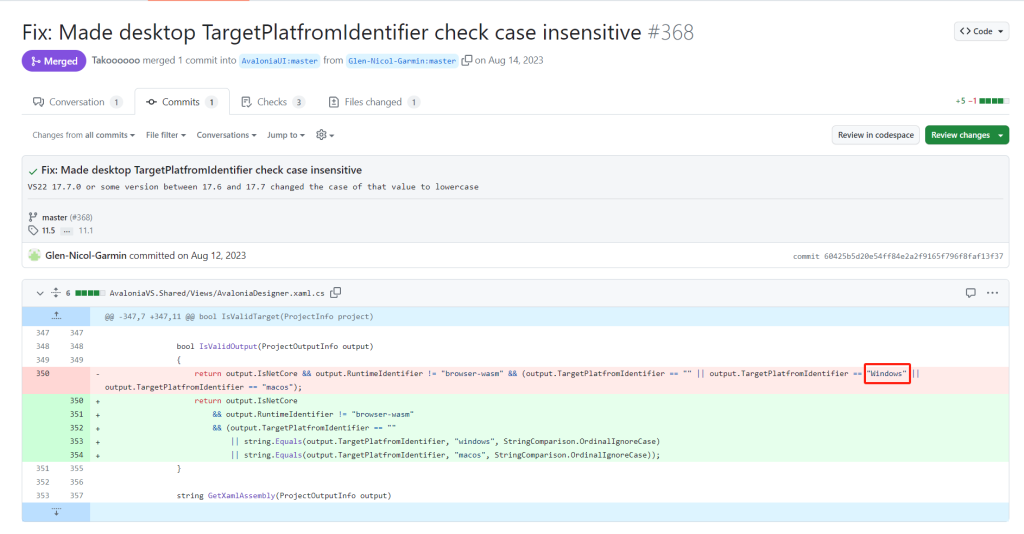
Task: Open the file options ellipsis menu
Action: [x=992, y=293]
